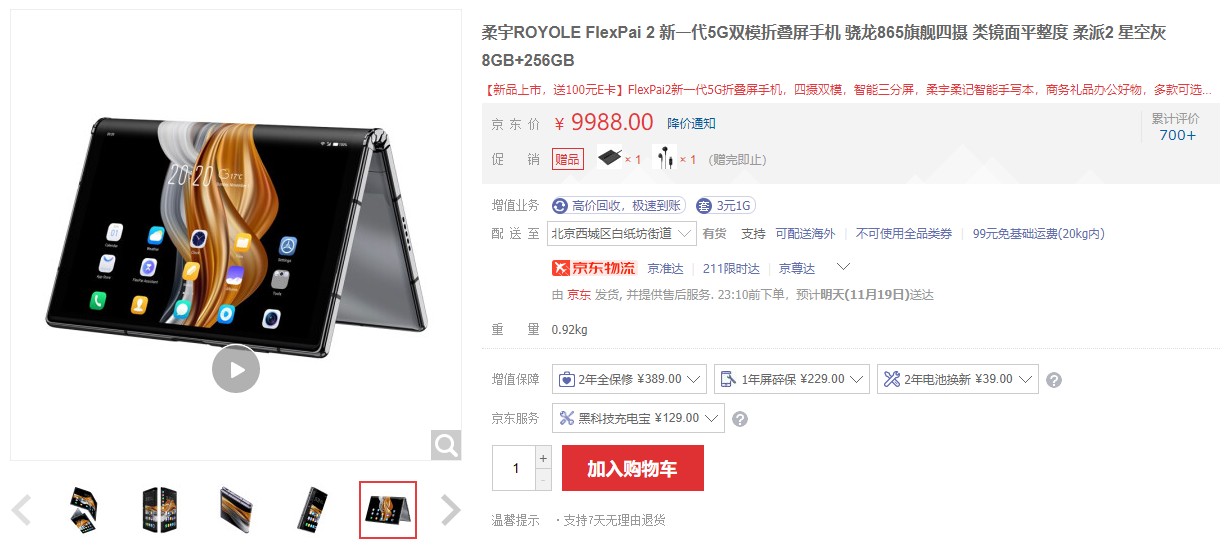
Task: Open help icon beside 2年电池换新
Action: 1053,380
